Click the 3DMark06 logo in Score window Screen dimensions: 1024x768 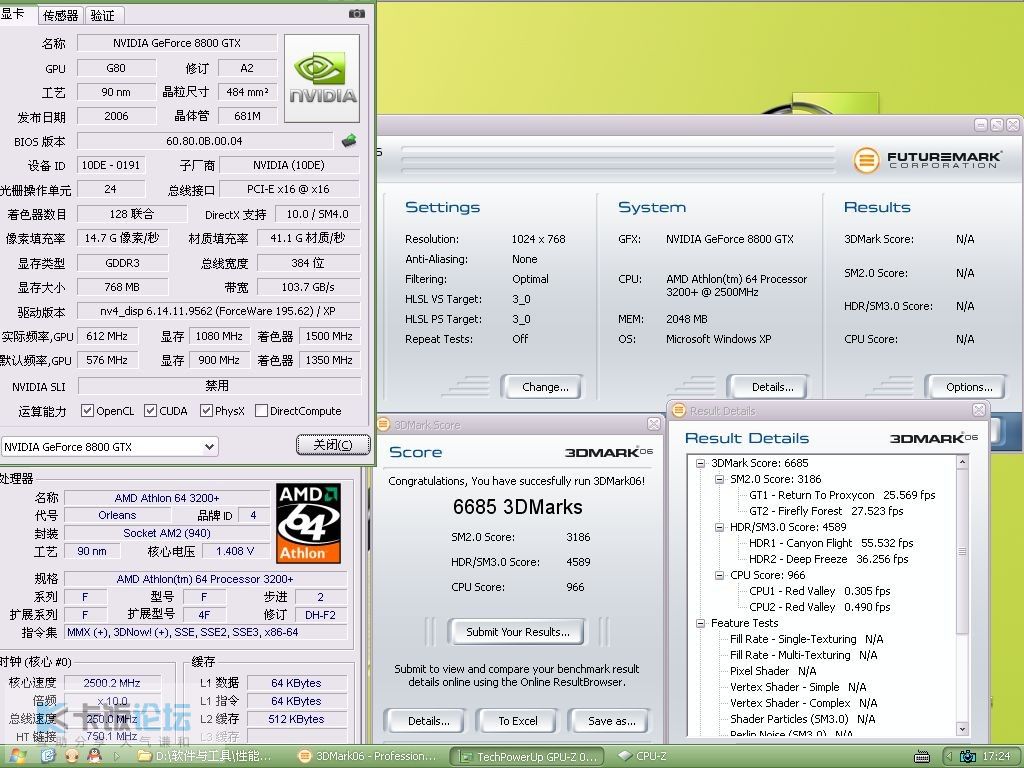click(609, 452)
